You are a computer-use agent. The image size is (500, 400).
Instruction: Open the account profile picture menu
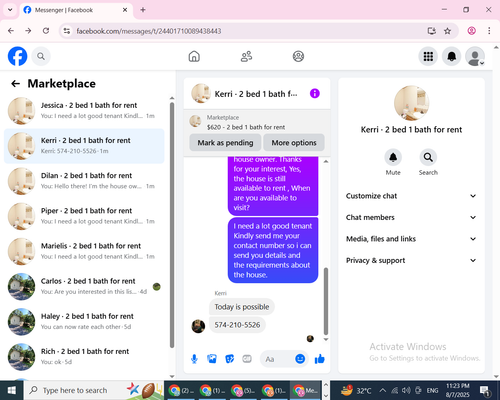[x=475, y=56]
